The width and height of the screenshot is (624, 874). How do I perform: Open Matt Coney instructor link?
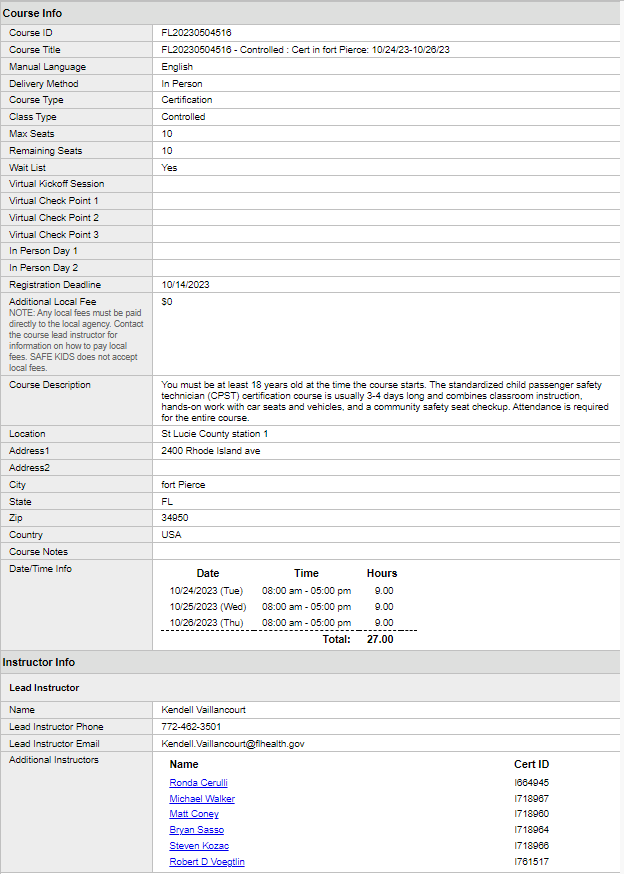(194, 814)
